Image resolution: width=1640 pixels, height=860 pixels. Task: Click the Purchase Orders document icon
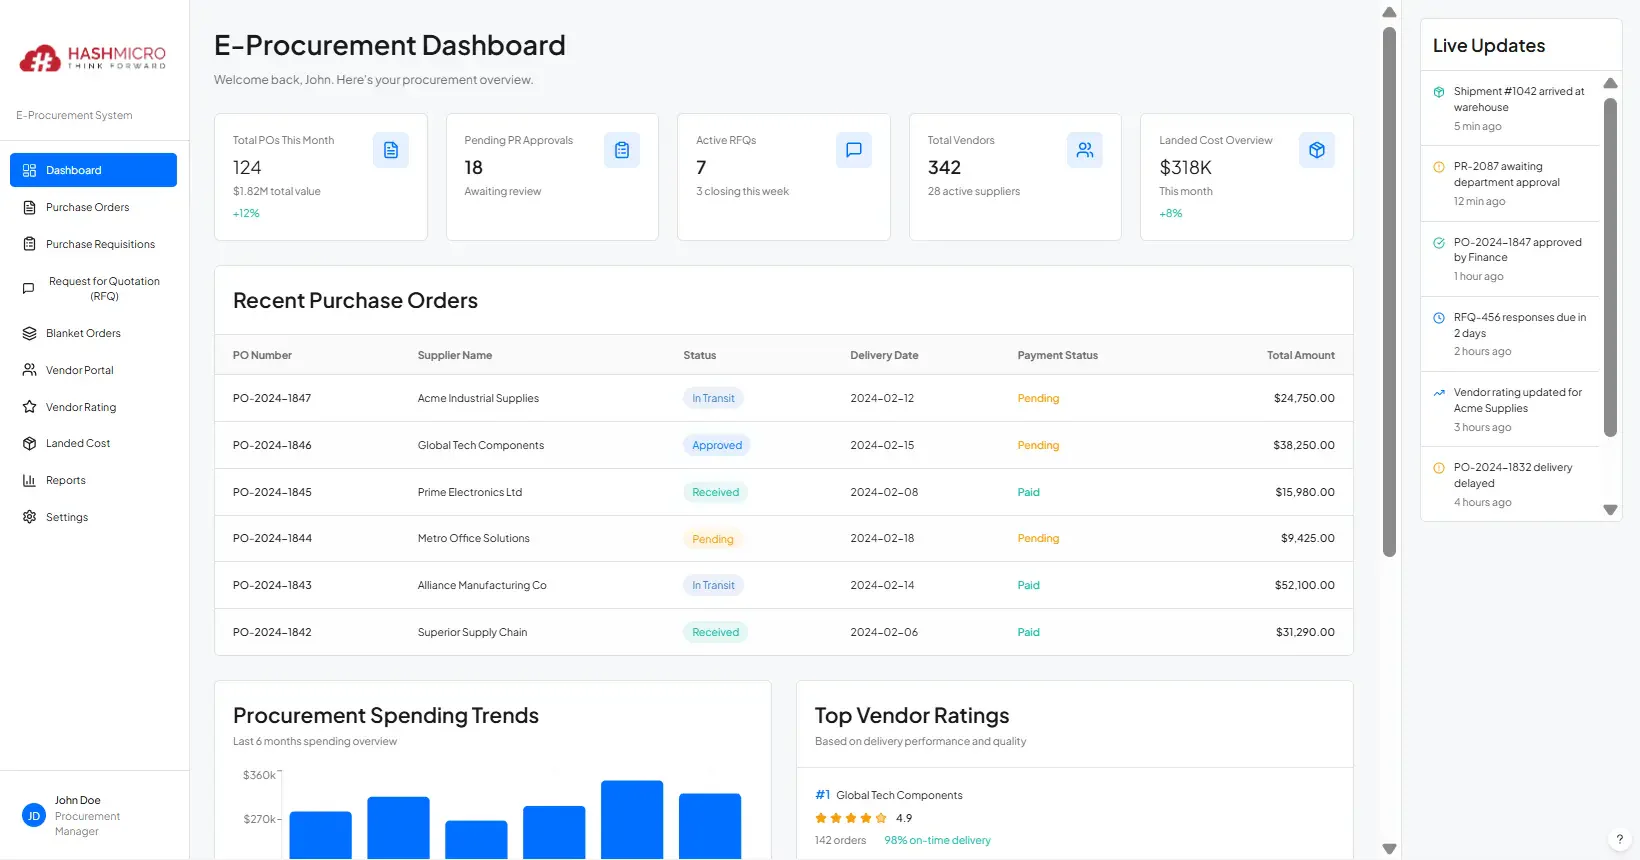coord(29,207)
